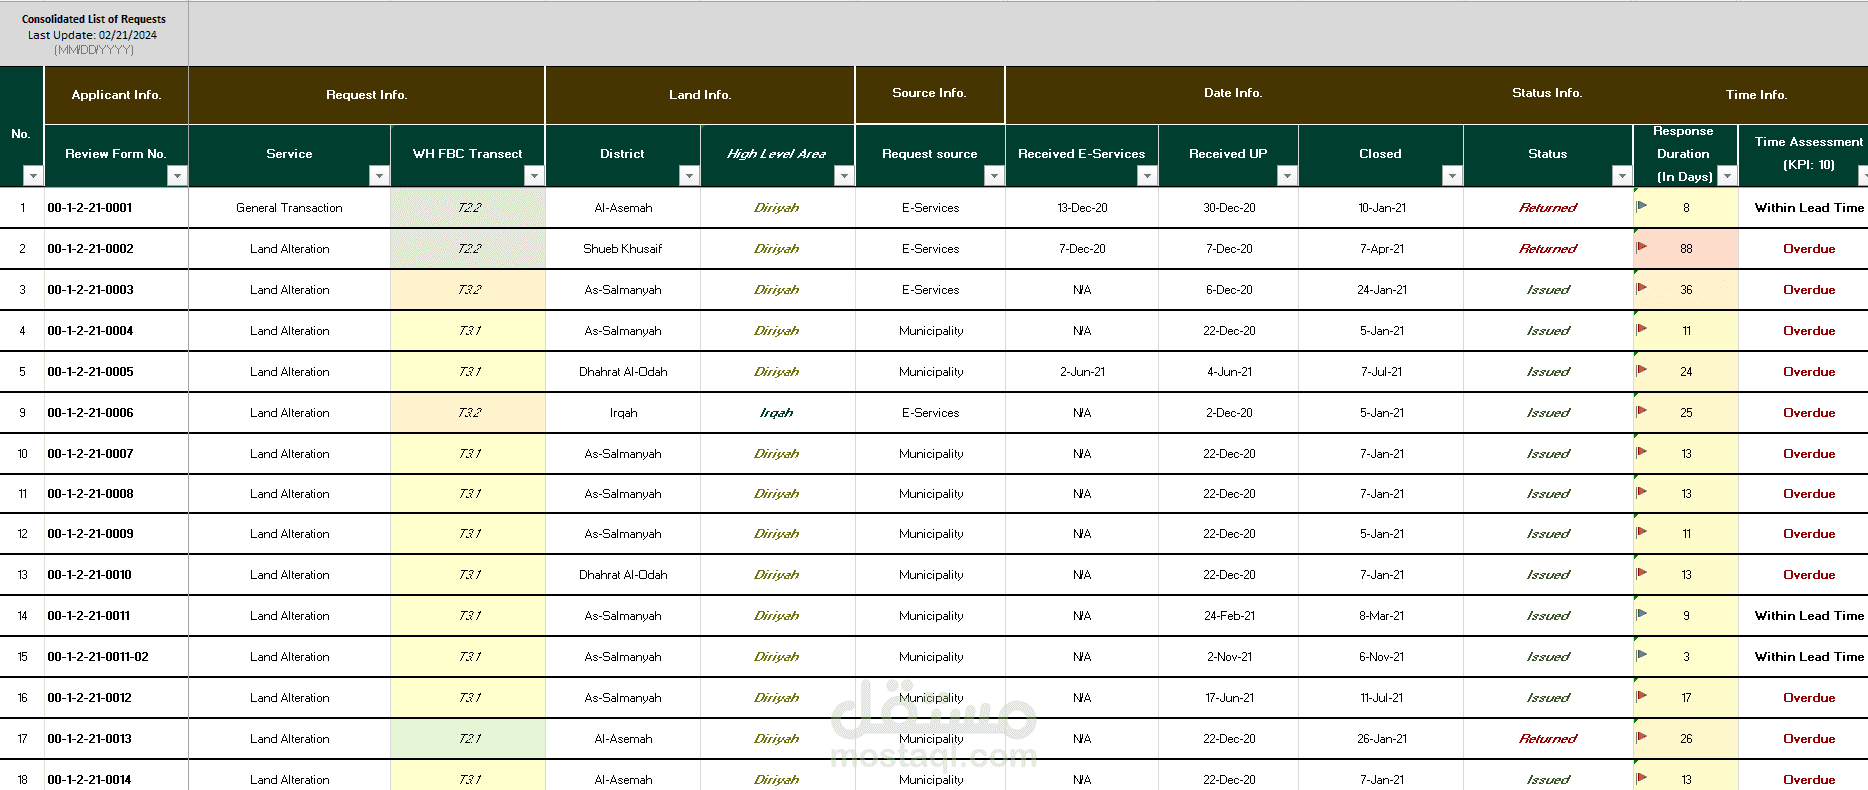1868x790 pixels.
Task: Open the Service column filter dropdown
Action: click(x=379, y=176)
